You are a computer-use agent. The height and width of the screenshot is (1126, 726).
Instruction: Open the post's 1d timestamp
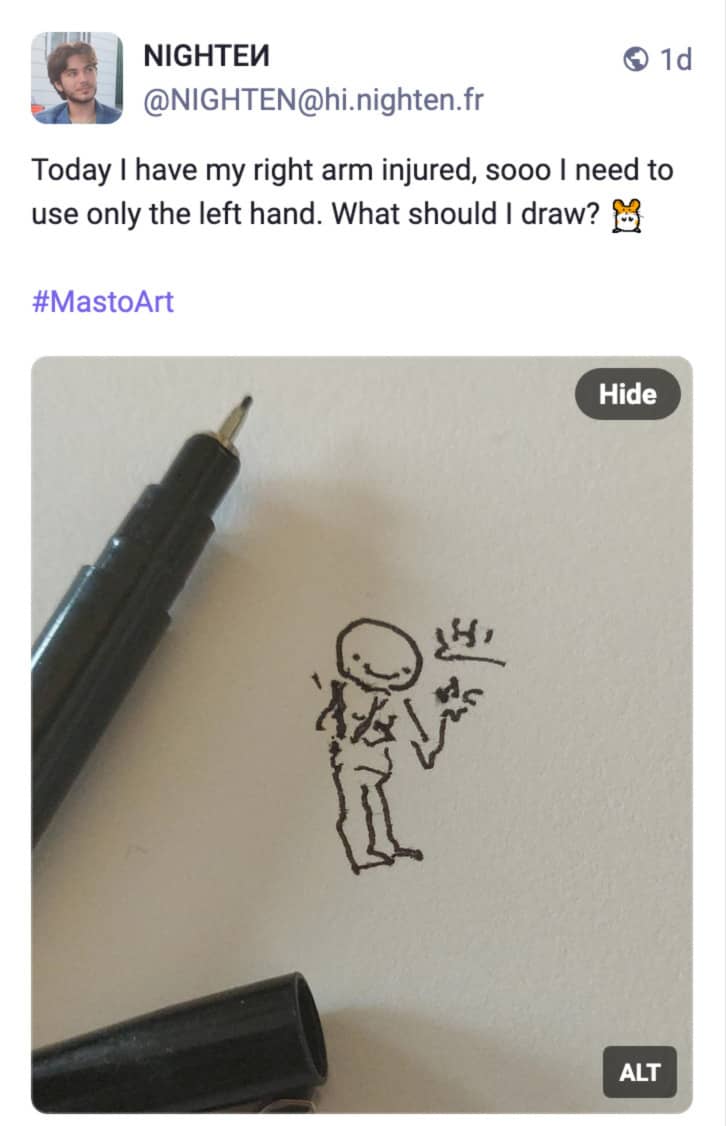(x=676, y=60)
